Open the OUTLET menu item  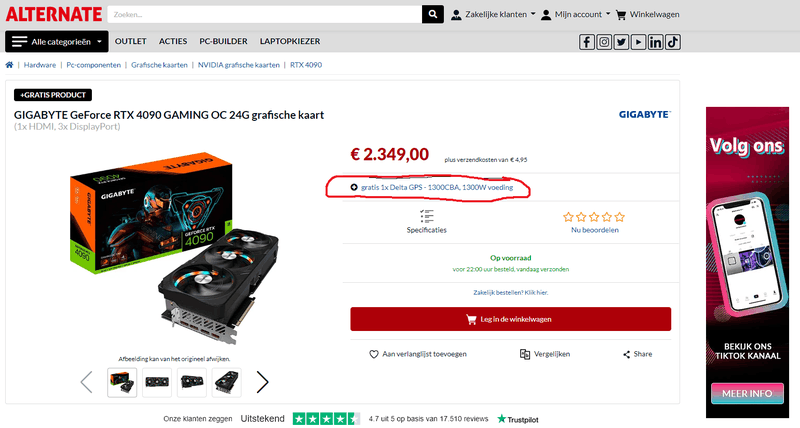point(131,41)
